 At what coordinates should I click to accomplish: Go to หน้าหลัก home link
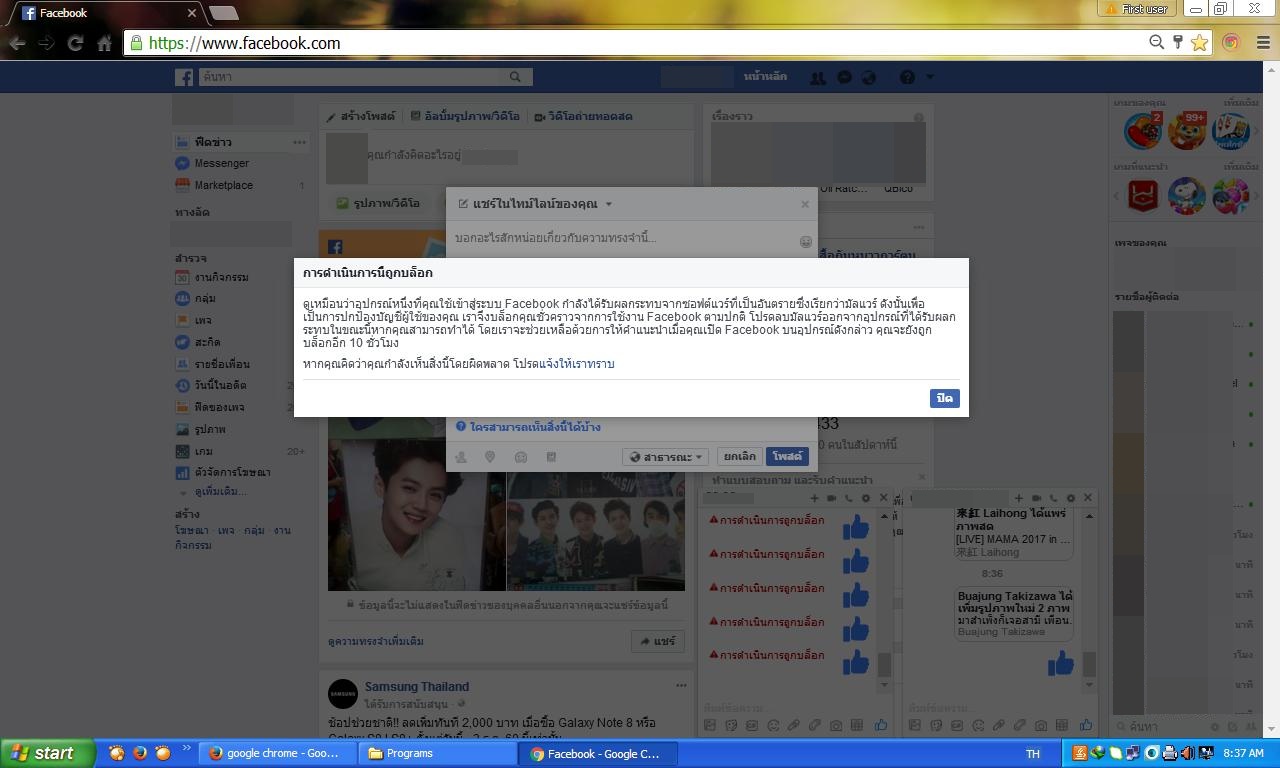point(765,77)
